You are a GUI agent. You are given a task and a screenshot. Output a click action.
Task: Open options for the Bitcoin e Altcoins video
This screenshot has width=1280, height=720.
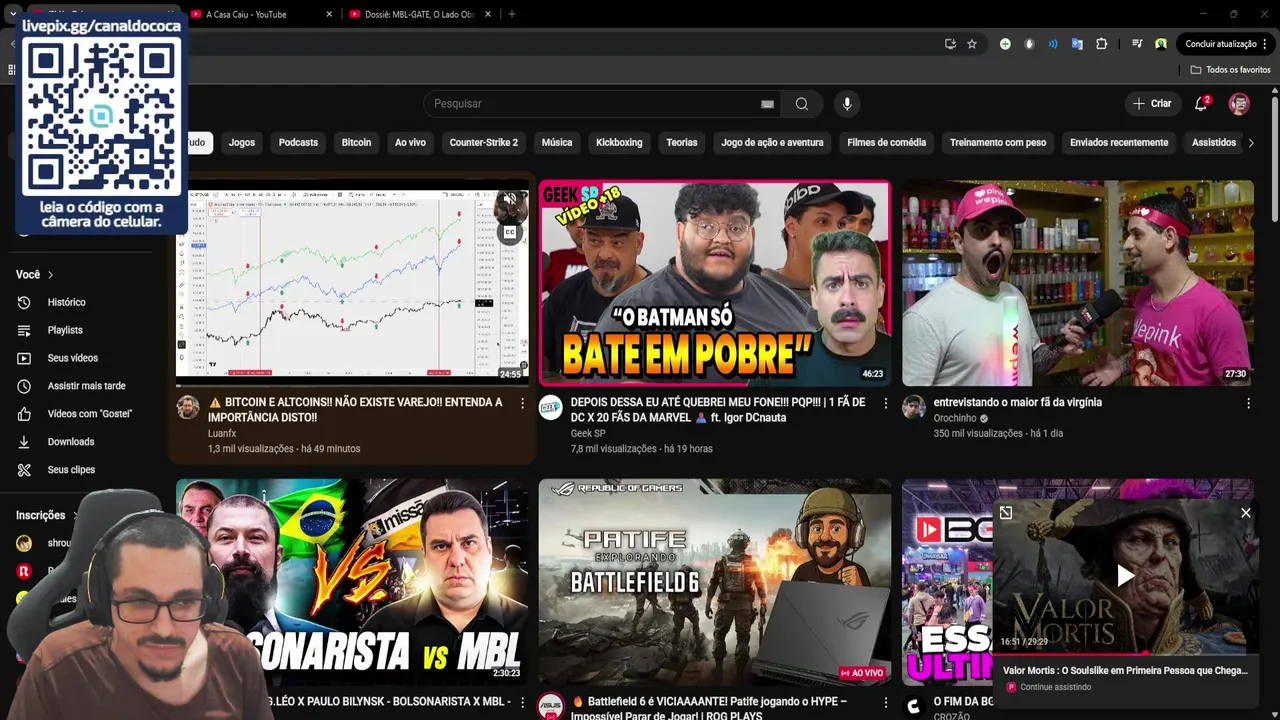pos(522,403)
